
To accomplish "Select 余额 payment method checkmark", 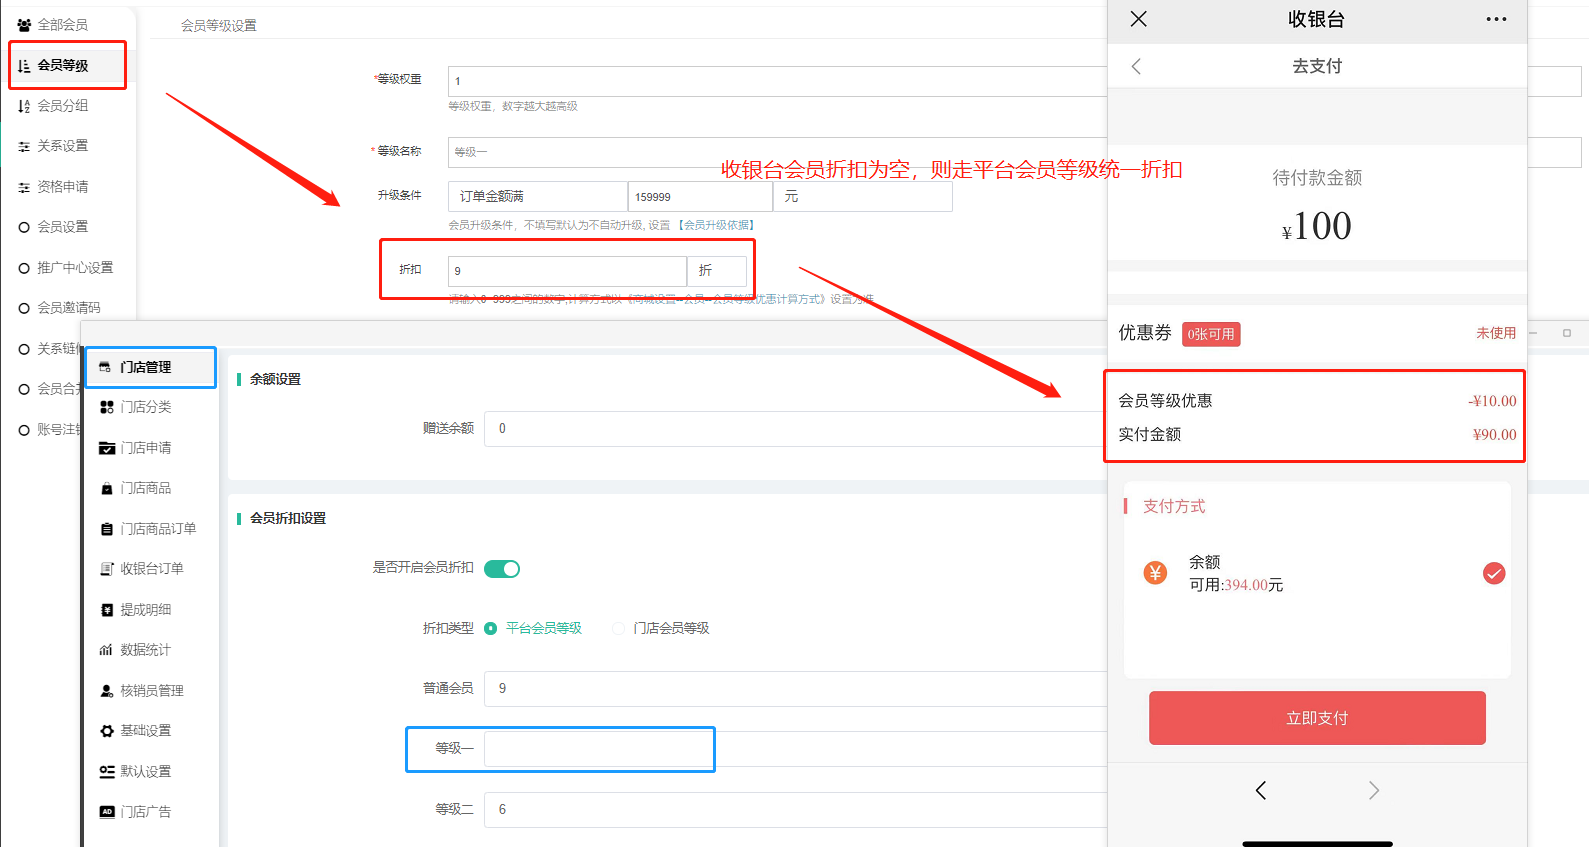I will point(1493,573).
